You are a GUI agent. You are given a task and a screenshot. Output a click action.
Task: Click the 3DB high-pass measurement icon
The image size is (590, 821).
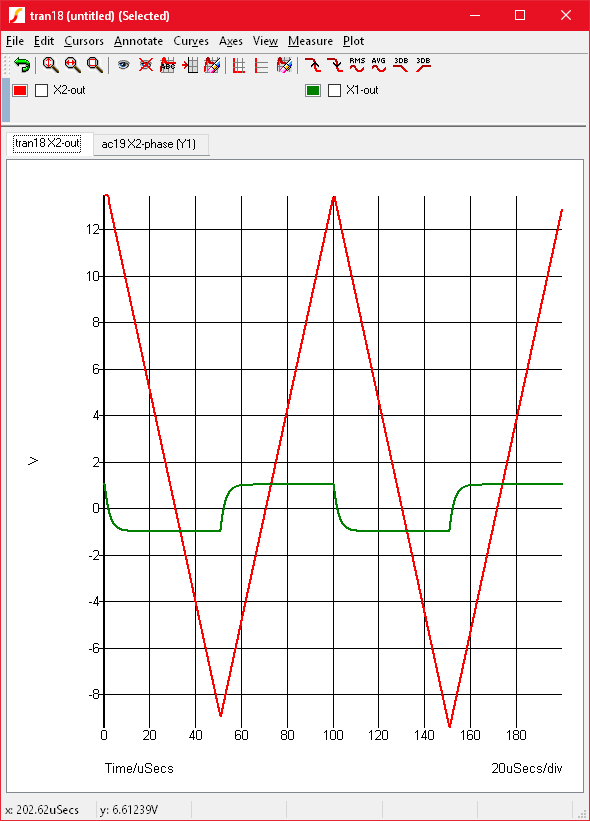423,65
